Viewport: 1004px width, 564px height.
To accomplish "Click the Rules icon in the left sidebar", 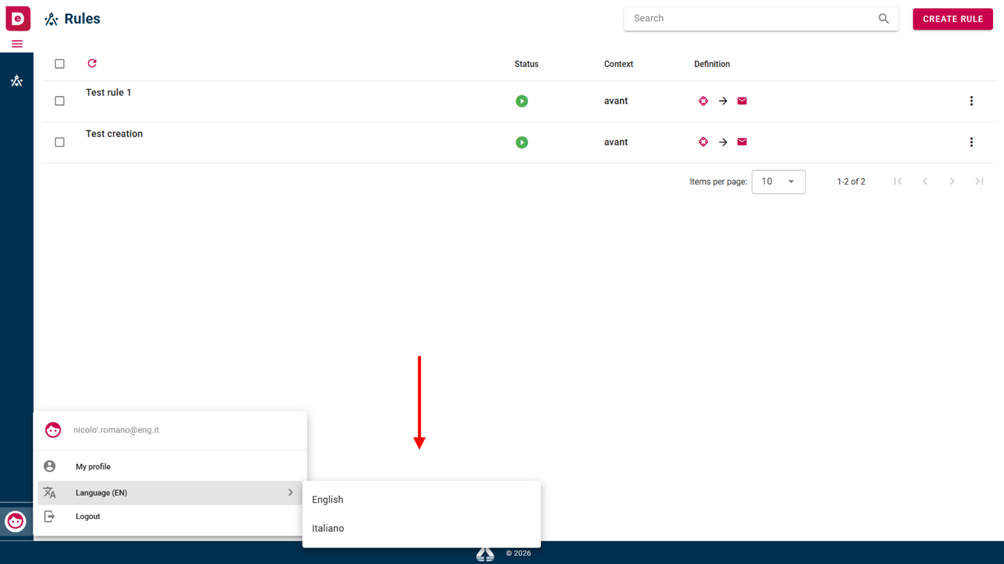I will pos(17,81).
